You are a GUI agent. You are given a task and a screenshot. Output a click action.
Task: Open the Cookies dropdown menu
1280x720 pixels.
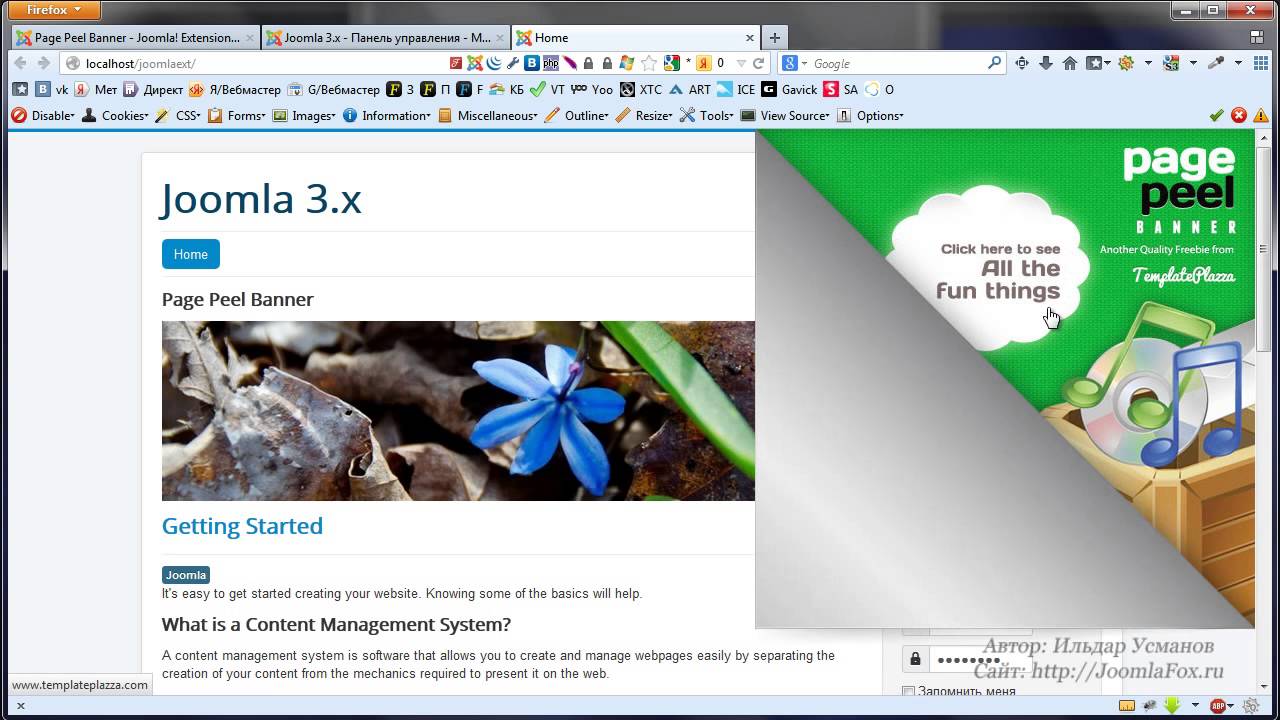(115, 115)
